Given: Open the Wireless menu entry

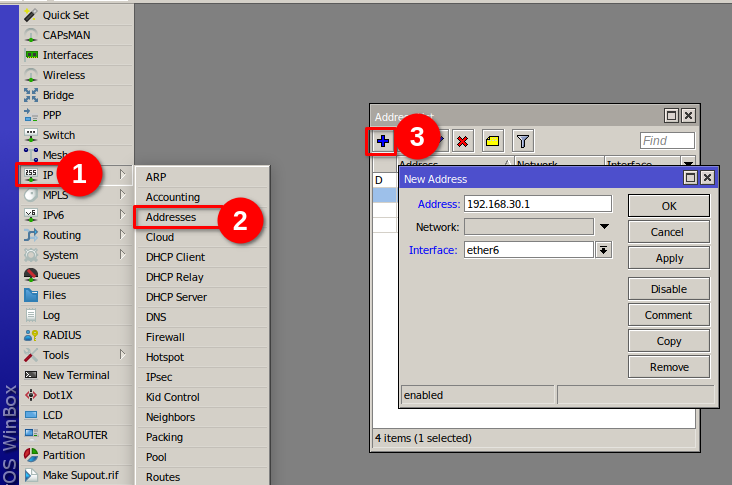Looking at the screenshot, I should [x=64, y=75].
